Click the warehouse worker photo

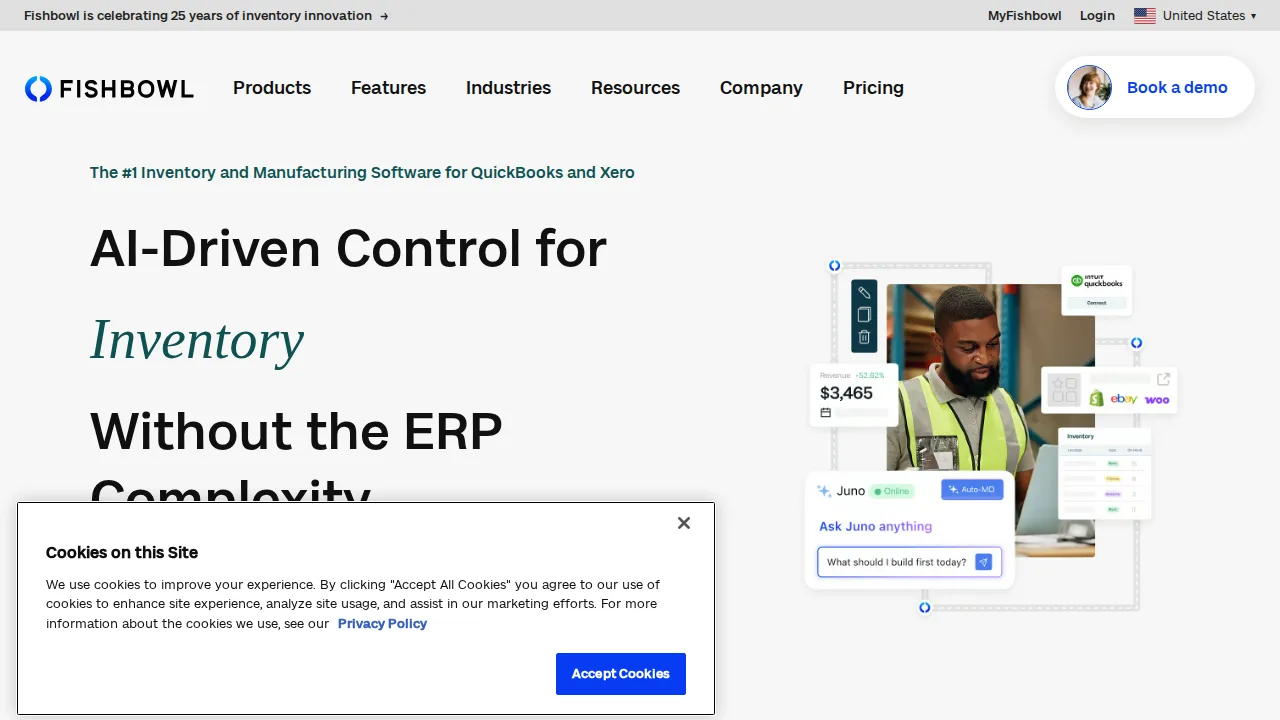pos(990,420)
